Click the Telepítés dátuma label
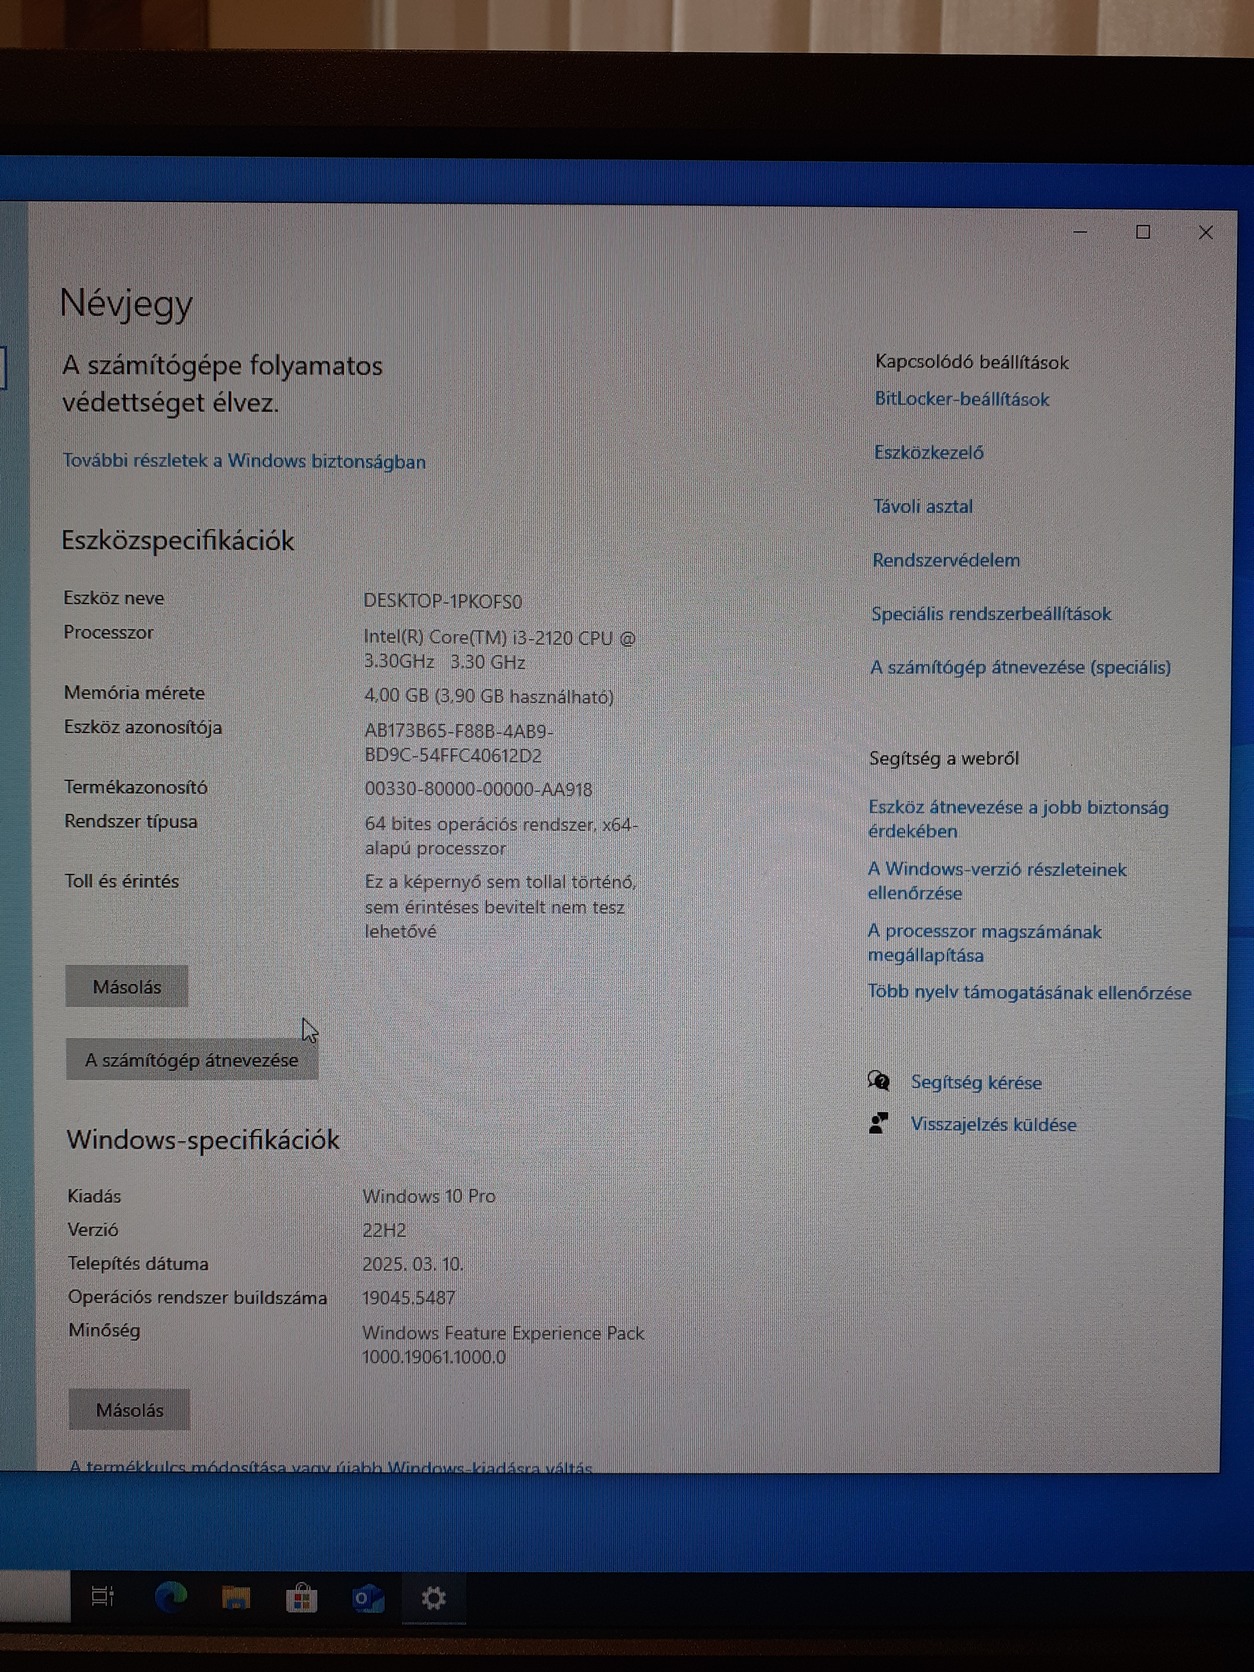This screenshot has height=1672, width=1254. [138, 1263]
